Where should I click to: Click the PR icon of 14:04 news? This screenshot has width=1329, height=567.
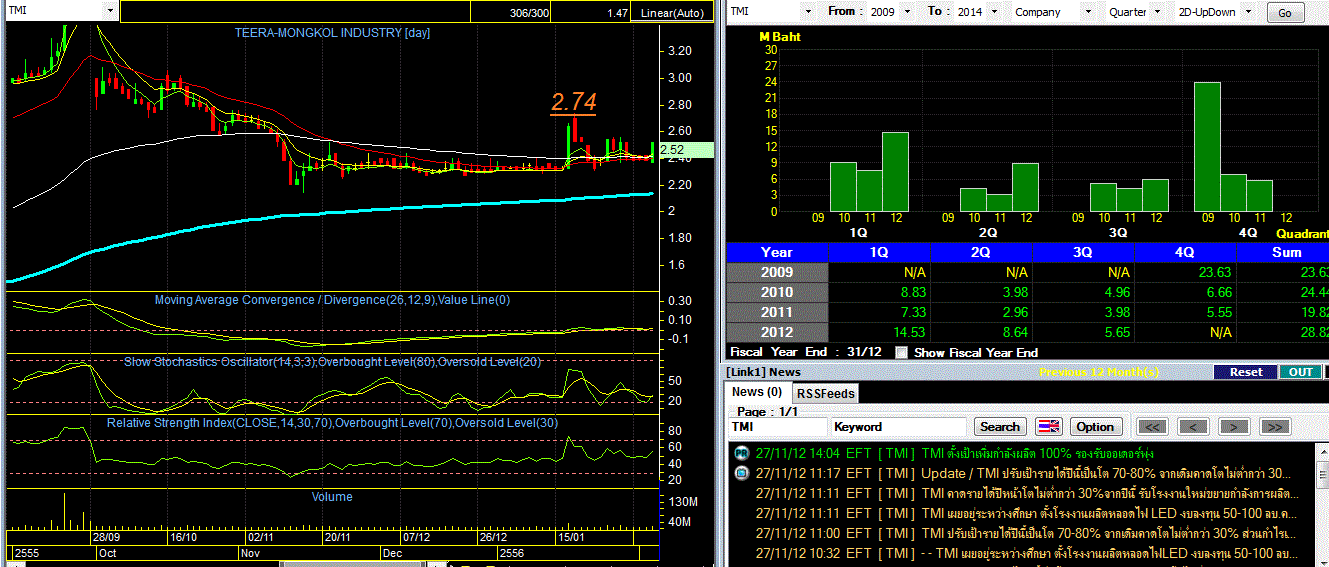(741, 453)
